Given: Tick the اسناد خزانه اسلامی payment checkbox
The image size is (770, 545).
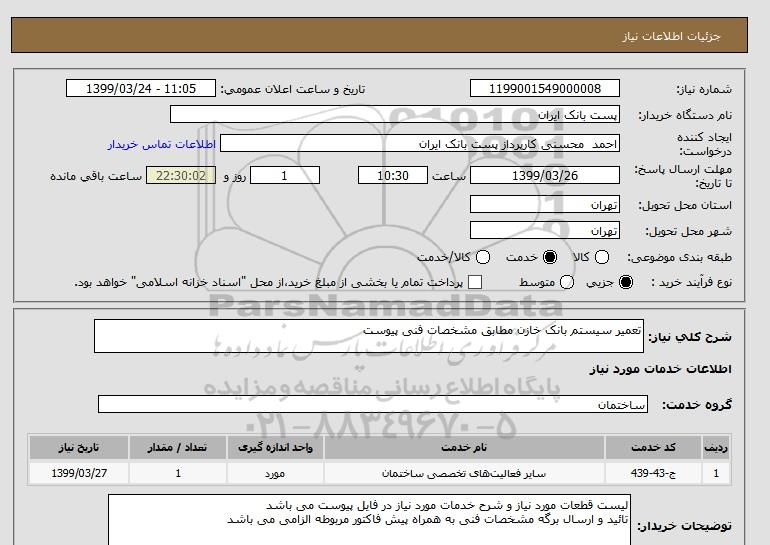Looking at the screenshot, I should 475,282.
